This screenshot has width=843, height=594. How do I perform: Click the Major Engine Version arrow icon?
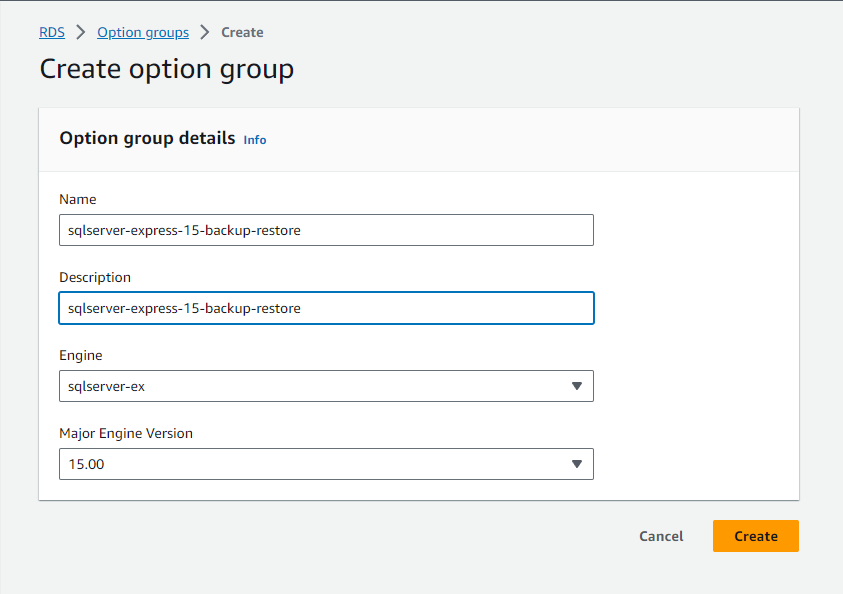[576, 464]
